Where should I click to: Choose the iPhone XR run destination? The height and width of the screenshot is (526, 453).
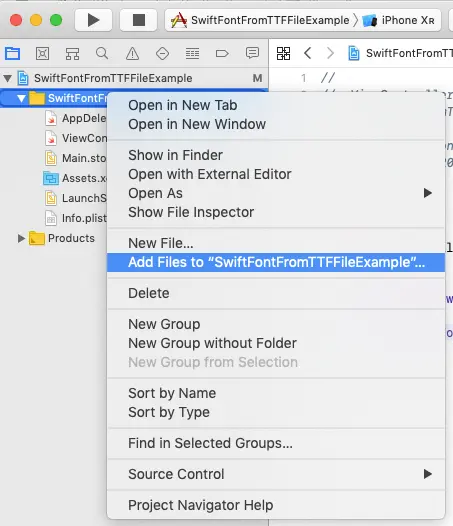click(x=398, y=20)
